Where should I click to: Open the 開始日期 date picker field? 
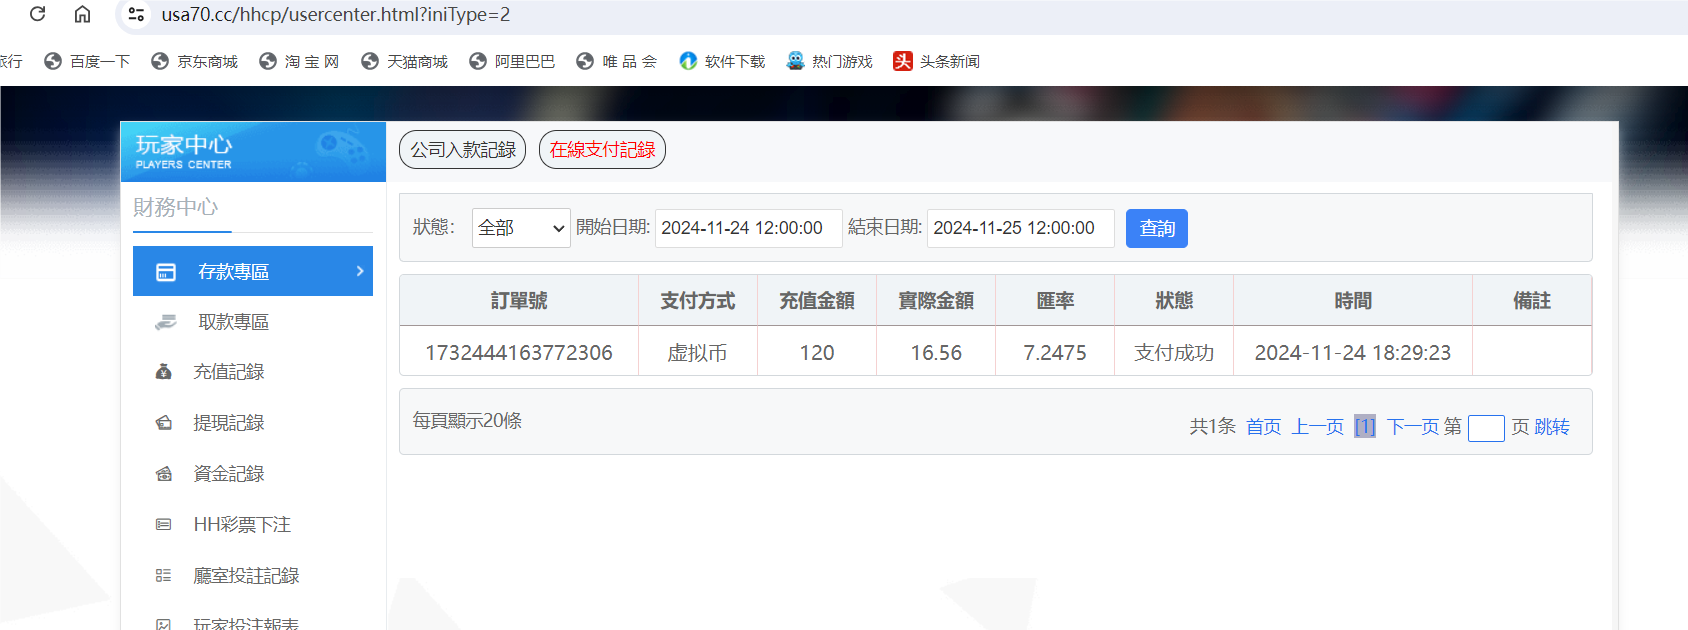pos(748,228)
